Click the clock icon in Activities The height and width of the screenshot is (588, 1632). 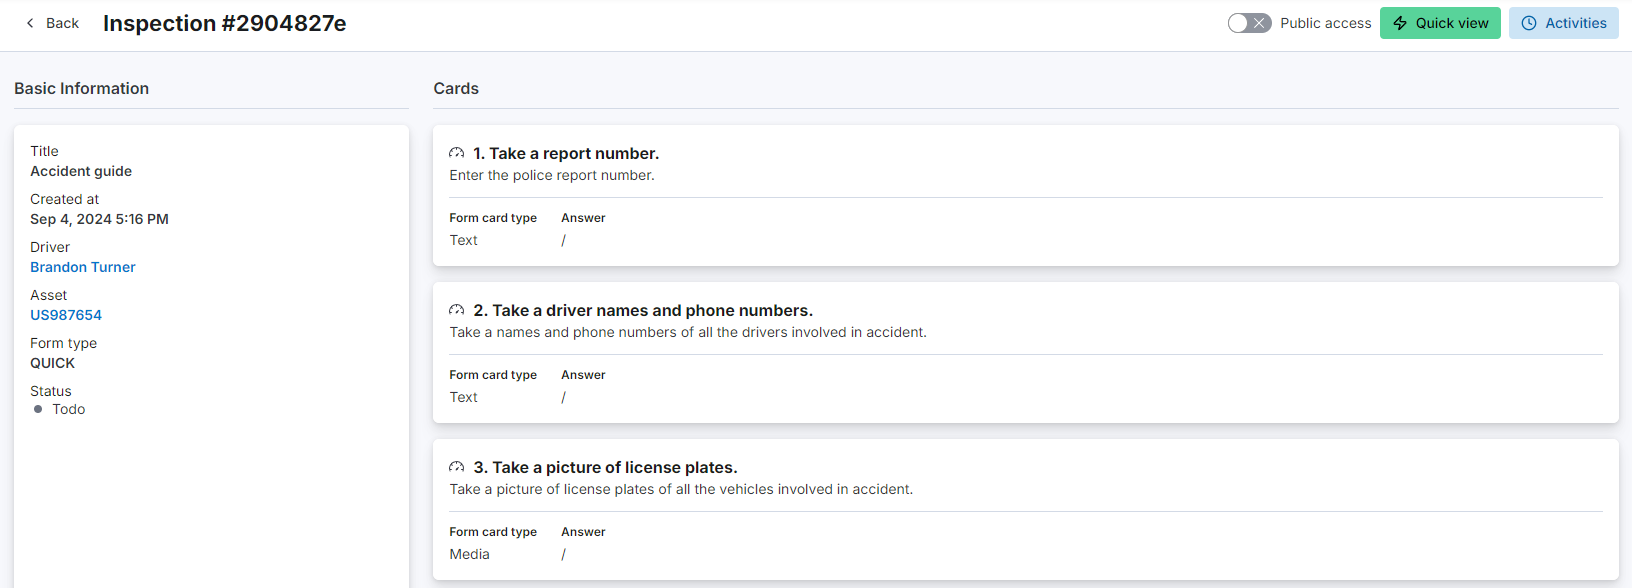1529,23
